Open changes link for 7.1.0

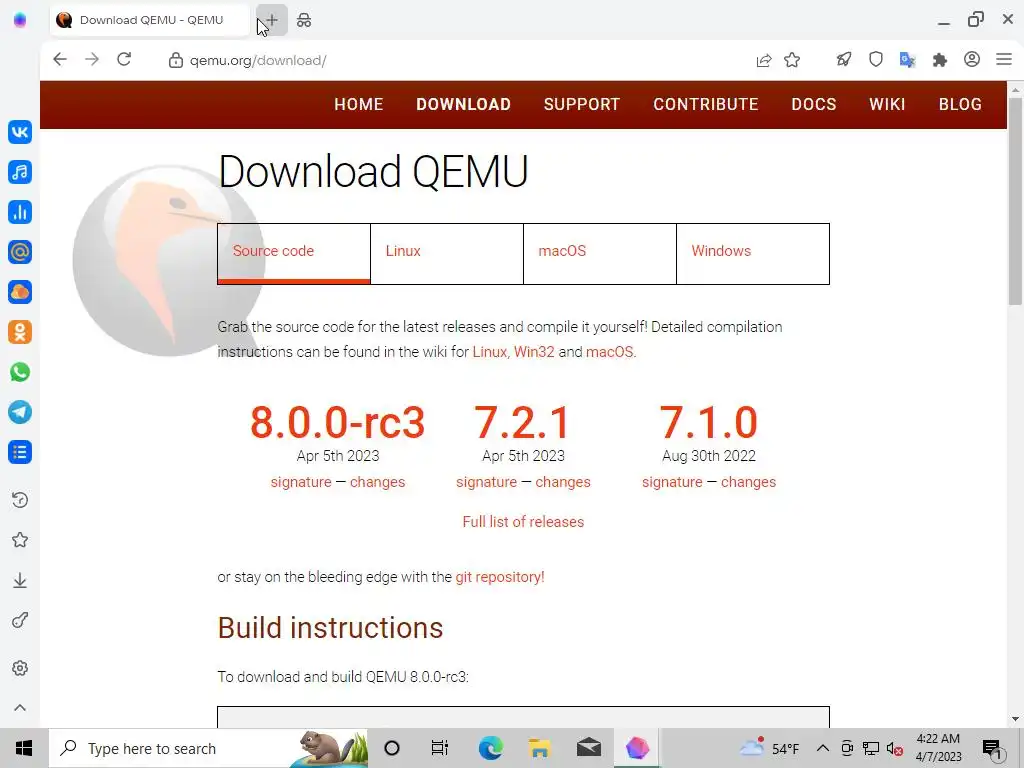(748, 482)
